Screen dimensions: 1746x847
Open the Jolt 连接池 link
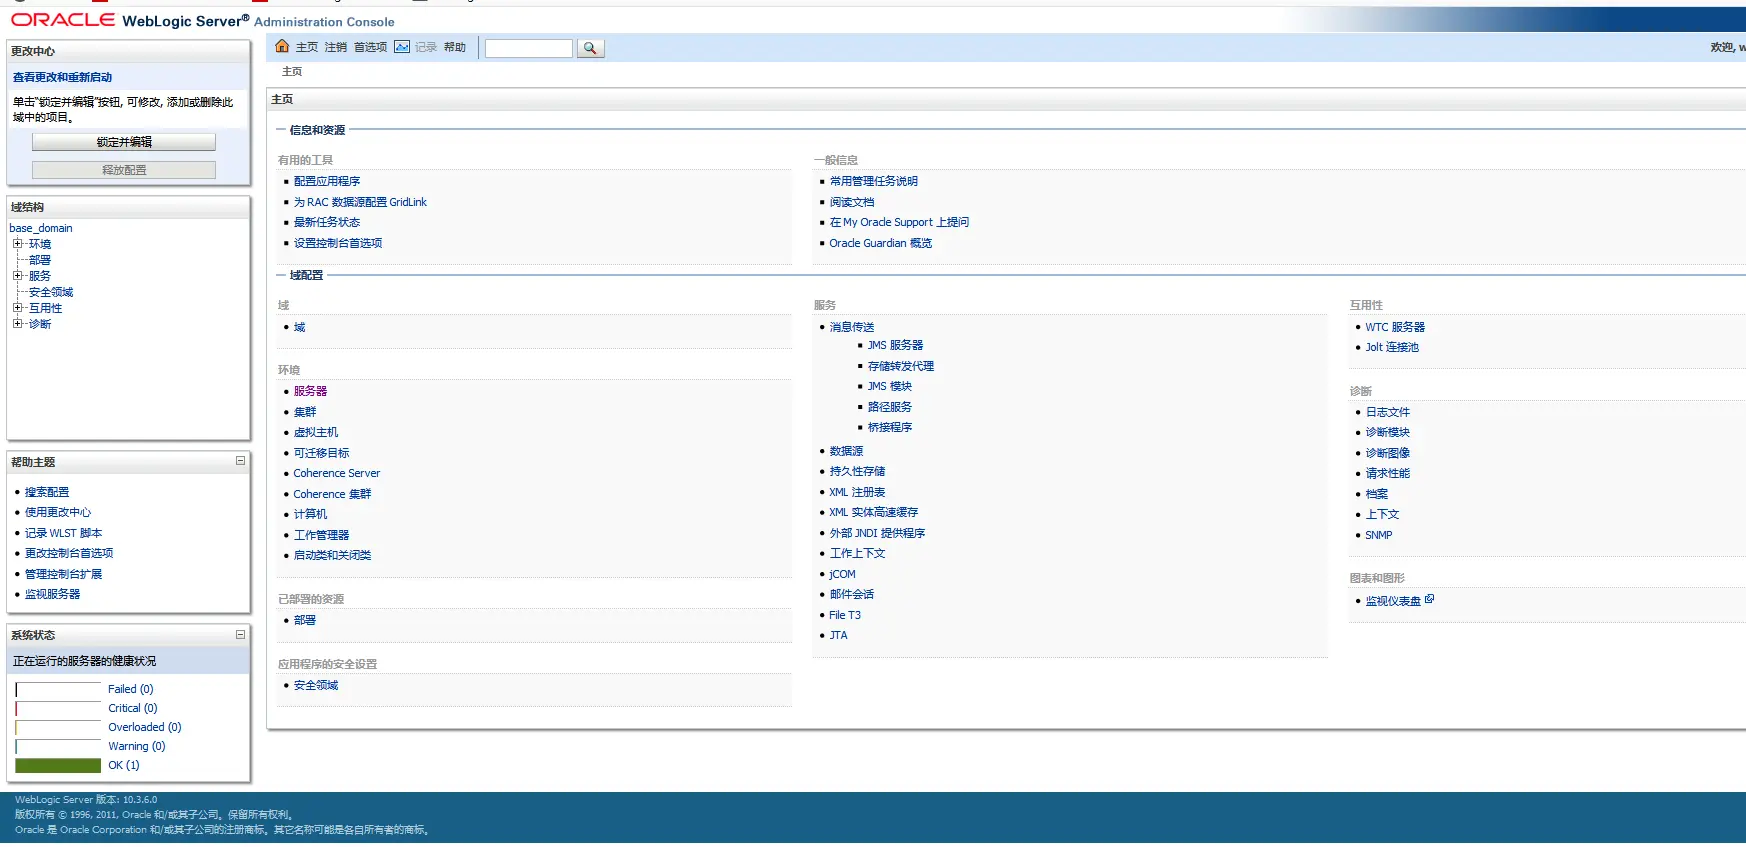pos(1392,347)
